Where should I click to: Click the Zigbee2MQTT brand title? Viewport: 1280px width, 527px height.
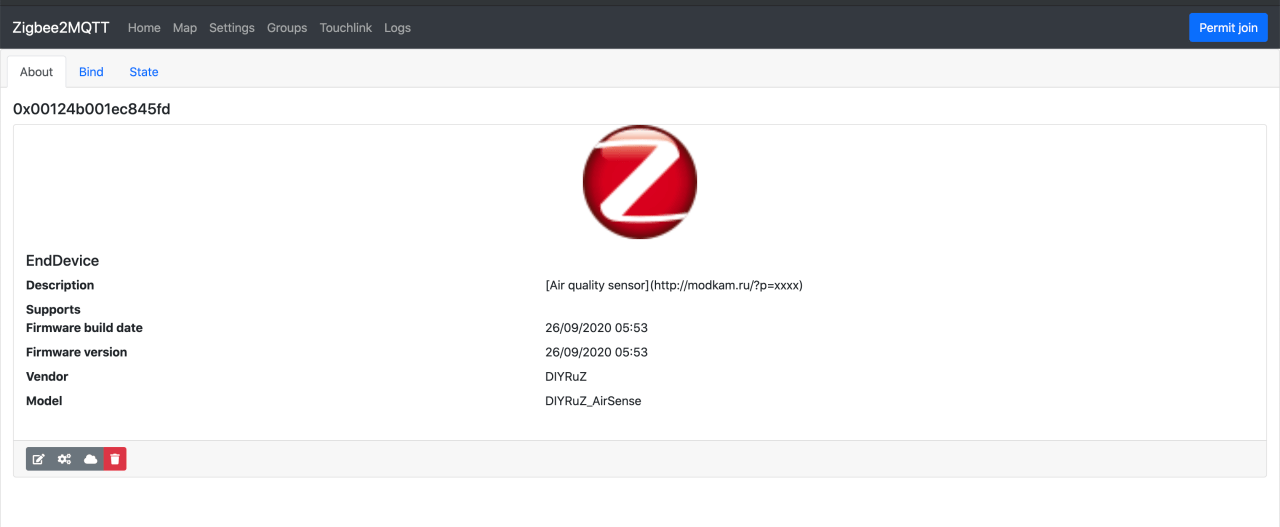[x=61, y=28]
